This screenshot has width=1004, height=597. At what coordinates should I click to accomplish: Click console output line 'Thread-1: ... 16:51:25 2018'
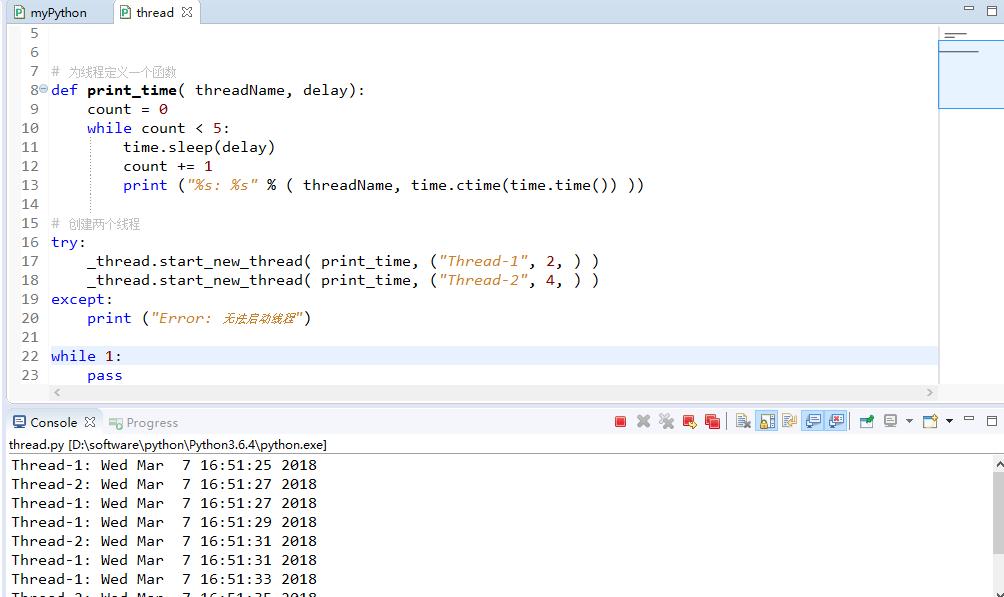pyautogui.click(x=164, y=465)
